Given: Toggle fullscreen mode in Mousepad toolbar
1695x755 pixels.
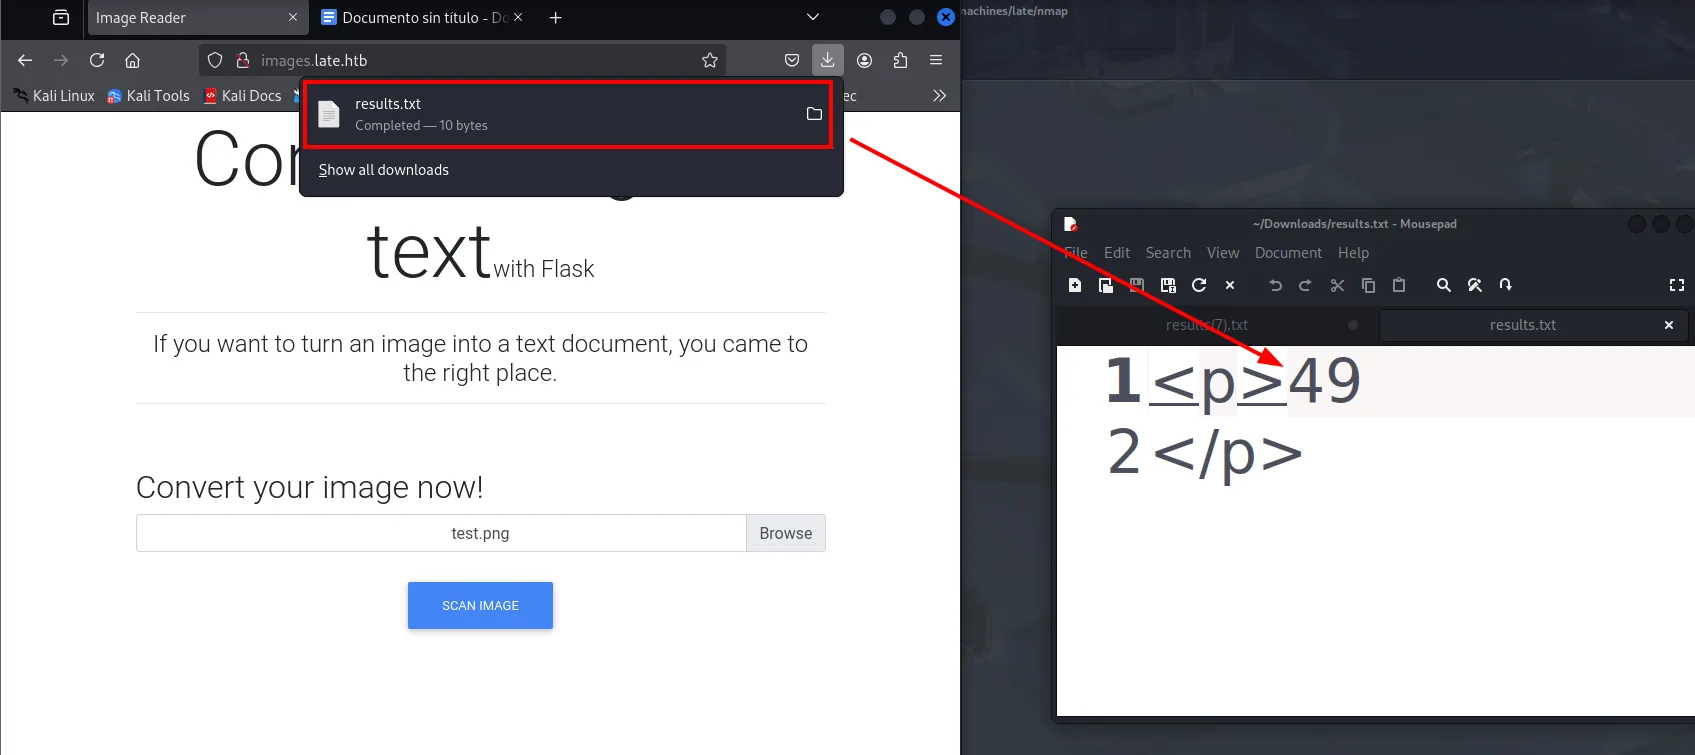Looking at the screenshot, I should point(1677,285).
